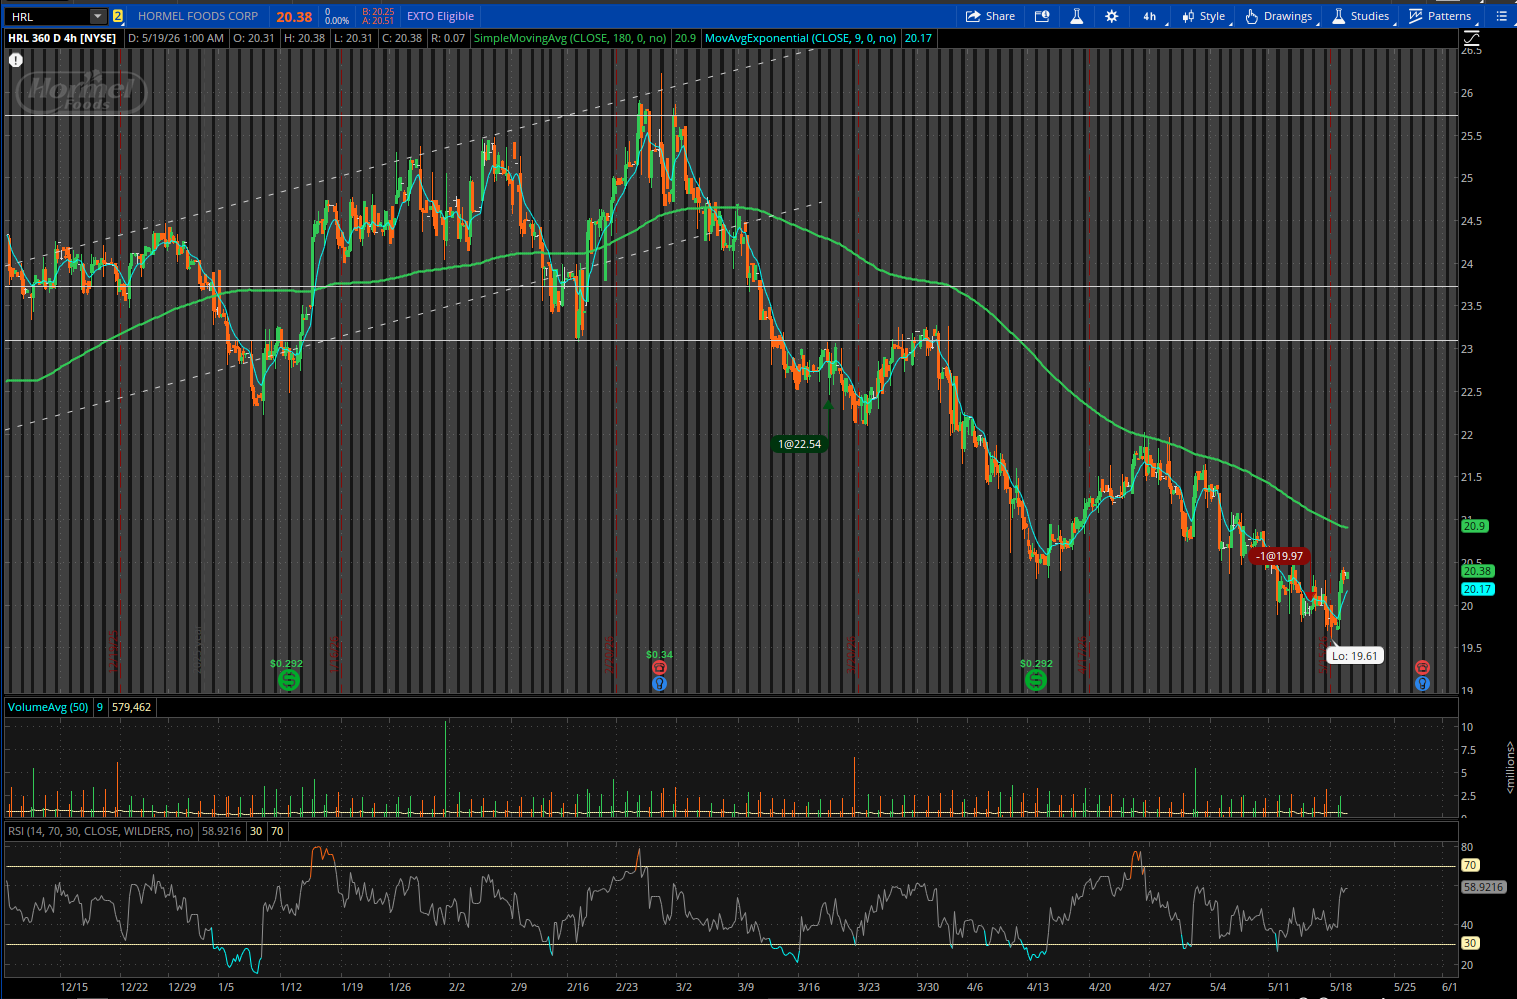Viewport: 1517px width, 999px height.
Task: Click the yellow number 2 link color box
Action: tap(118, 16)
